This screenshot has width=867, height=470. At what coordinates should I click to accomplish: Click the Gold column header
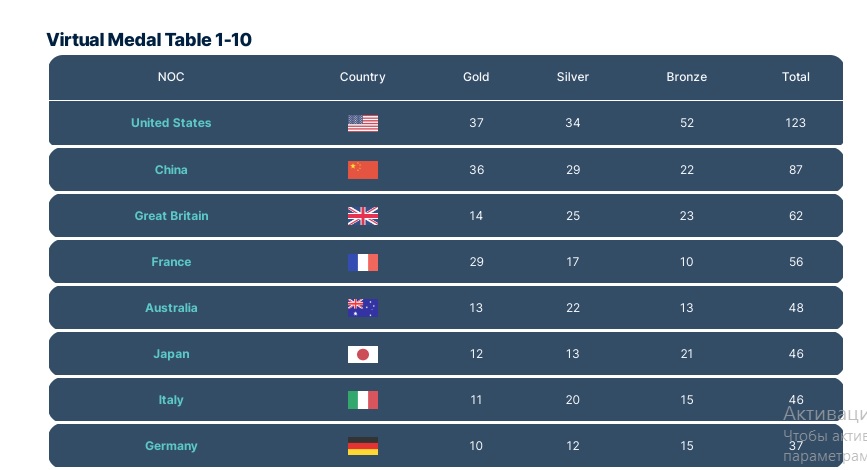(x=476, y=77)
